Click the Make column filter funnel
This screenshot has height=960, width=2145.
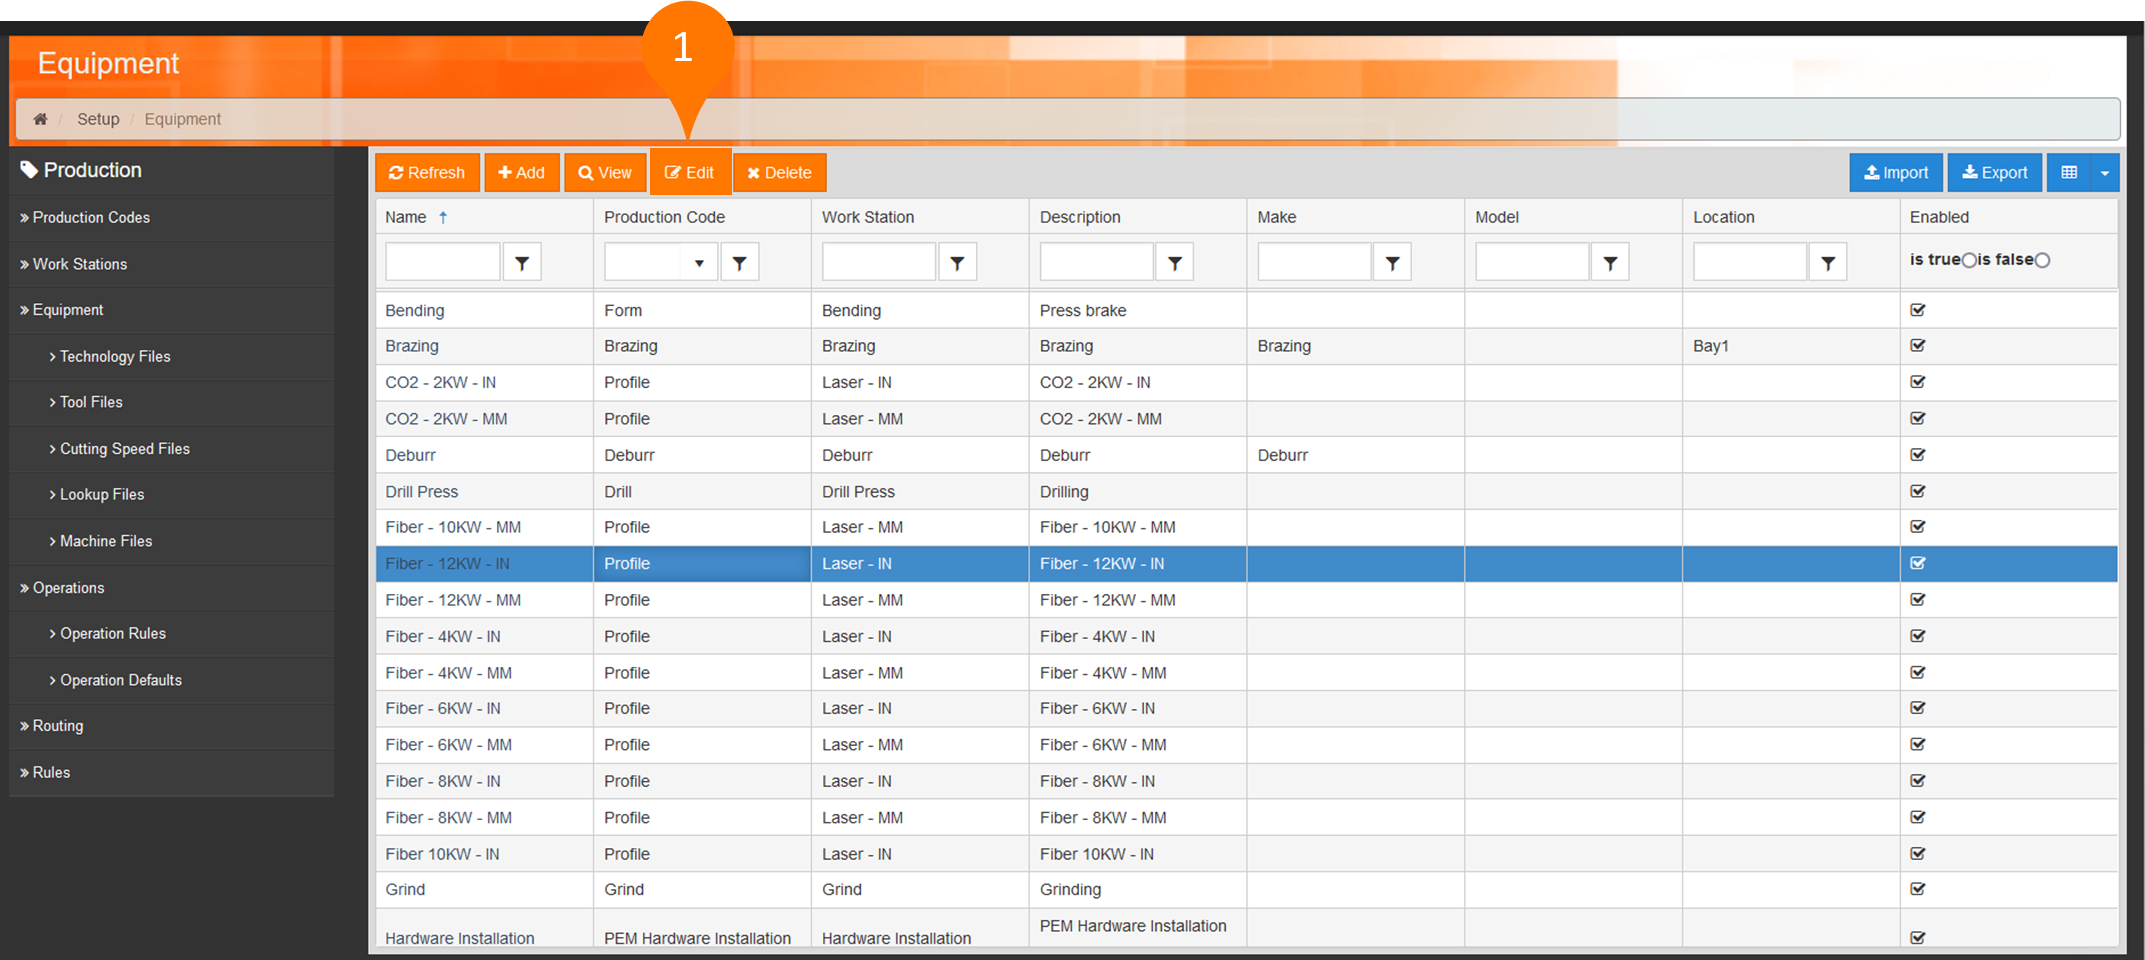[x=1392, y=263]
